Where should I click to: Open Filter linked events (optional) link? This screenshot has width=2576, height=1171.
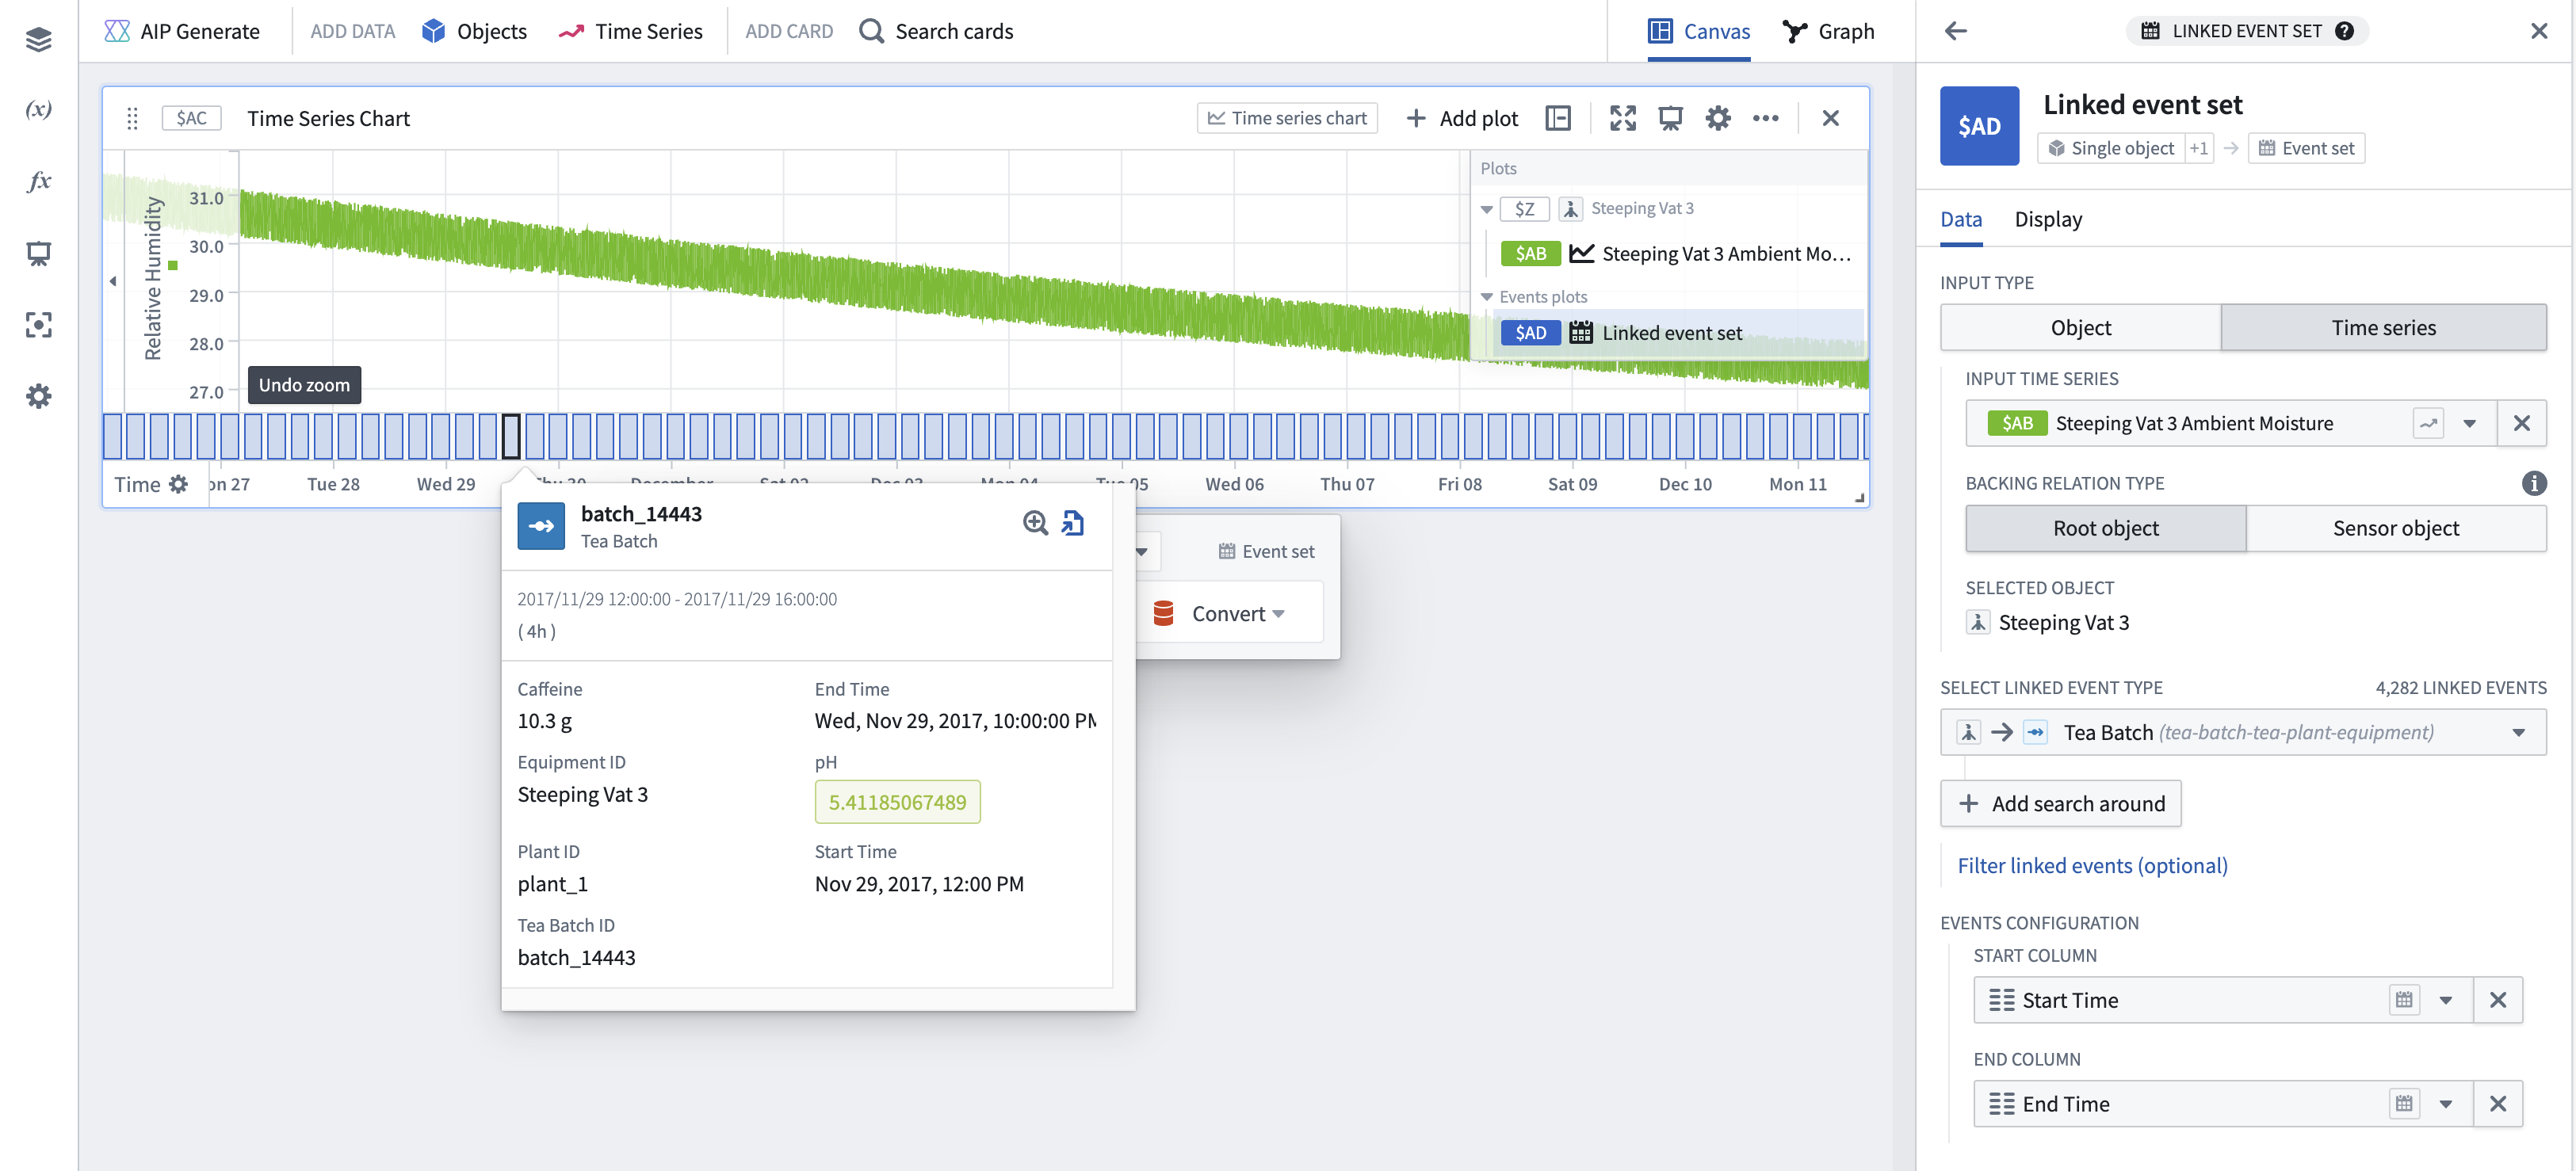click(2092, 865)
